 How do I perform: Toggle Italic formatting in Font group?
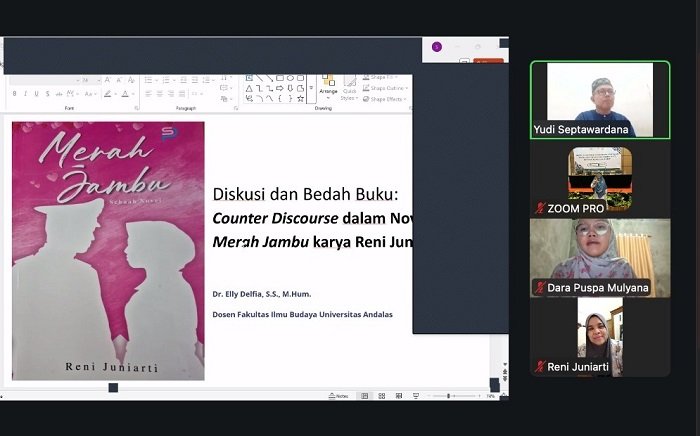[x=25, y=93]
